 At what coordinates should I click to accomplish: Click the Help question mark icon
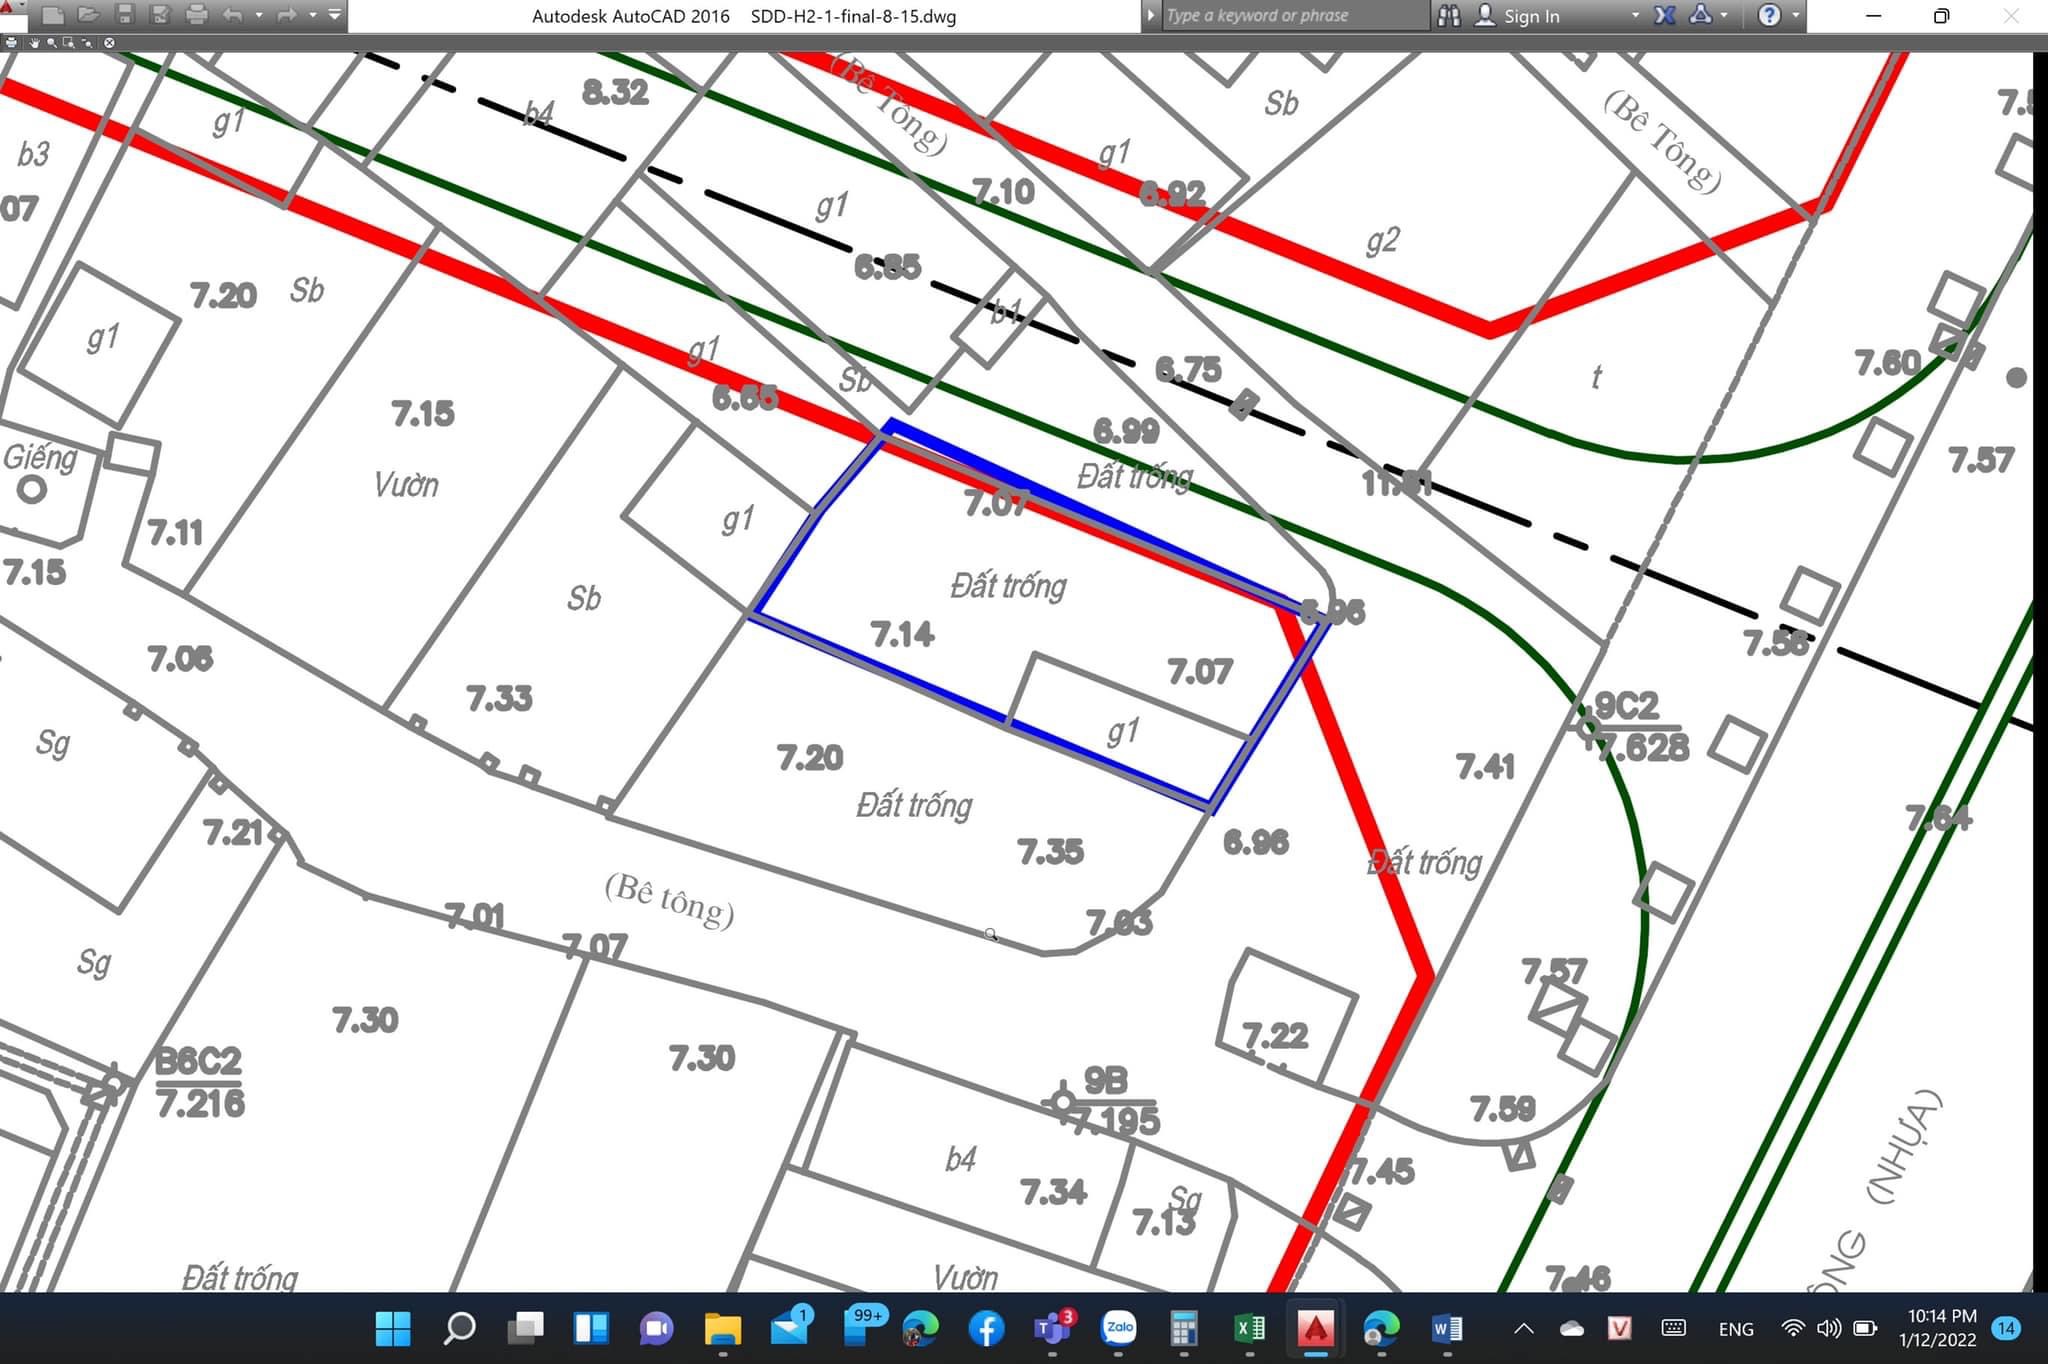pos(1769,15)
